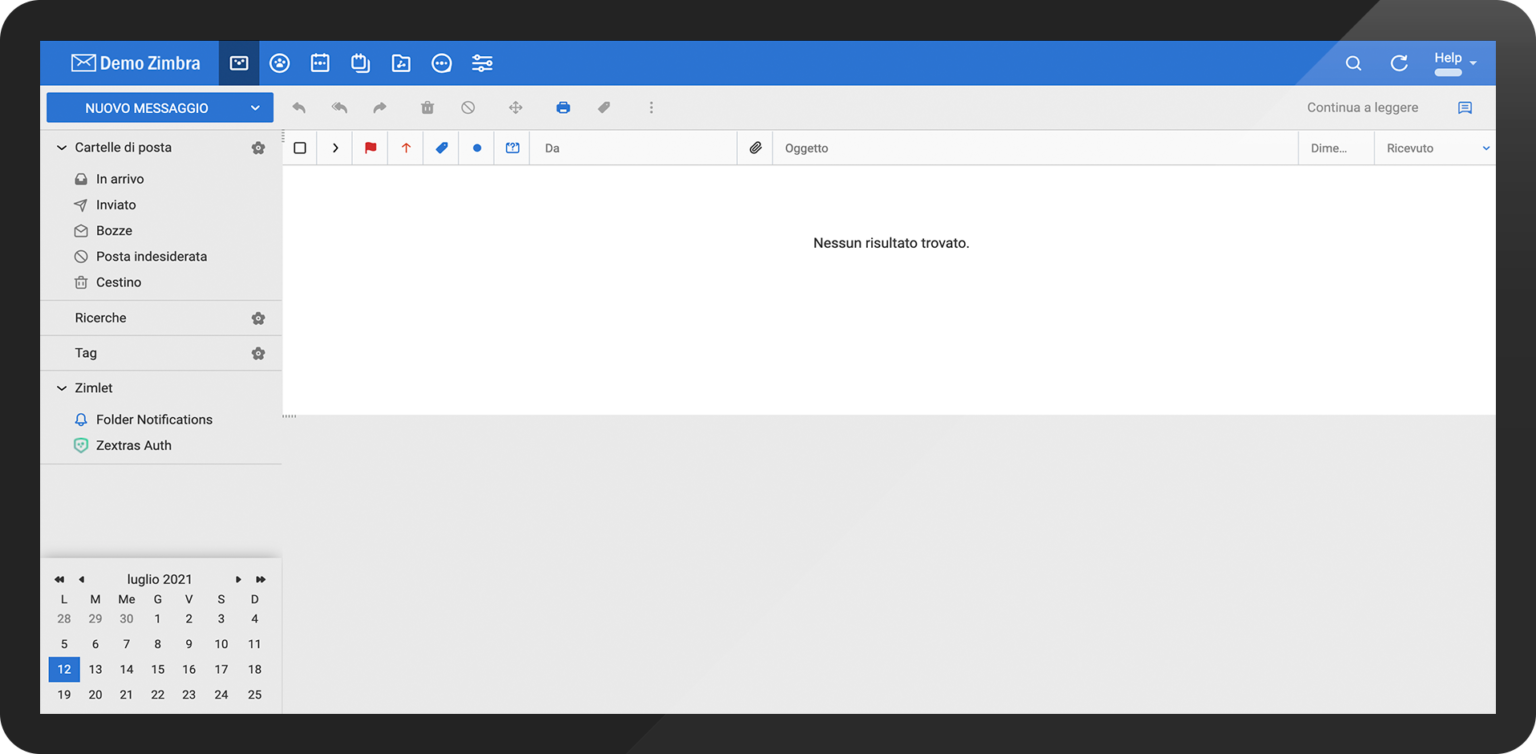Viewport: 1536px width, 754px height.
Task: Go to next year in mini calendar
Action: click(261, 580)
